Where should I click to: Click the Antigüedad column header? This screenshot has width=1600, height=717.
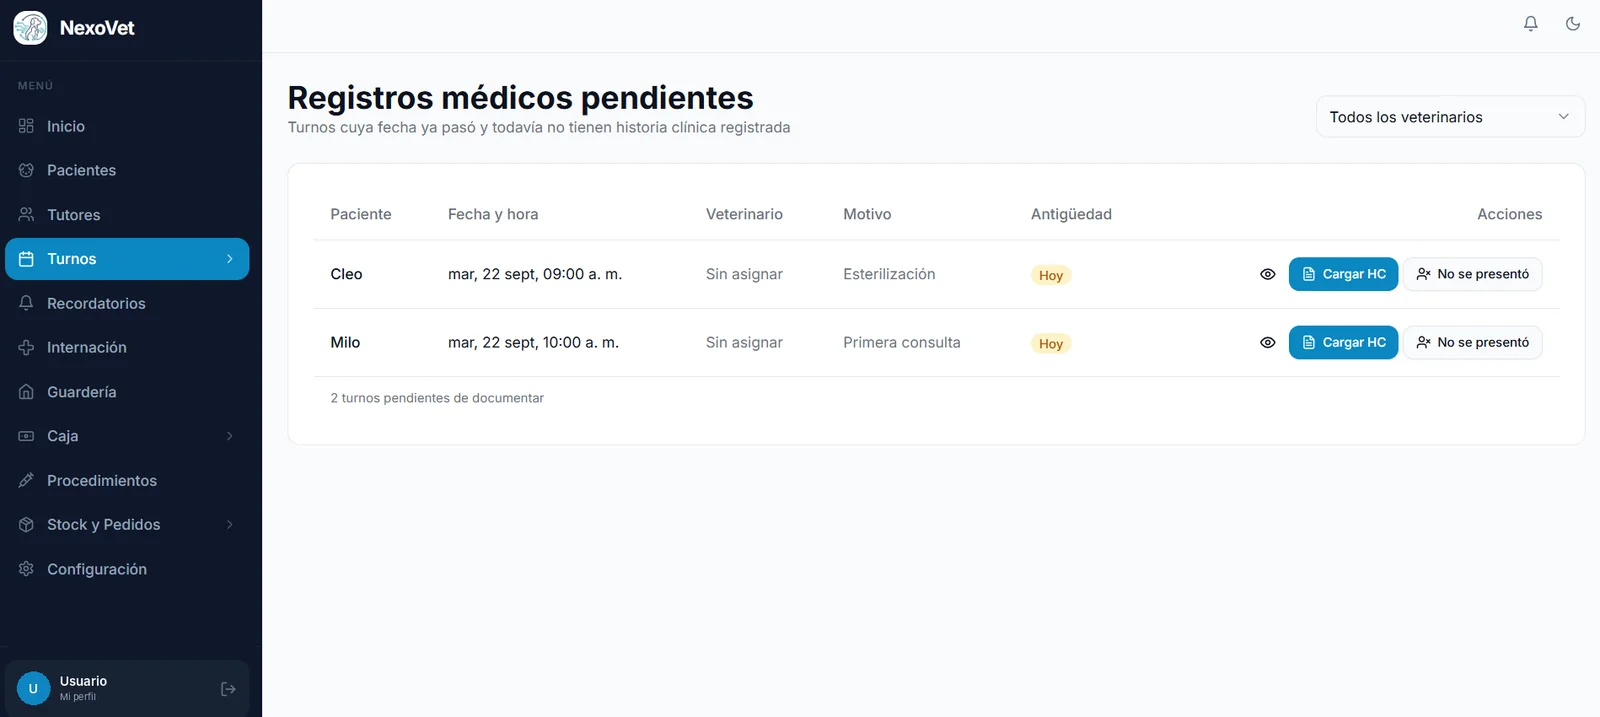click(1071, 214)
